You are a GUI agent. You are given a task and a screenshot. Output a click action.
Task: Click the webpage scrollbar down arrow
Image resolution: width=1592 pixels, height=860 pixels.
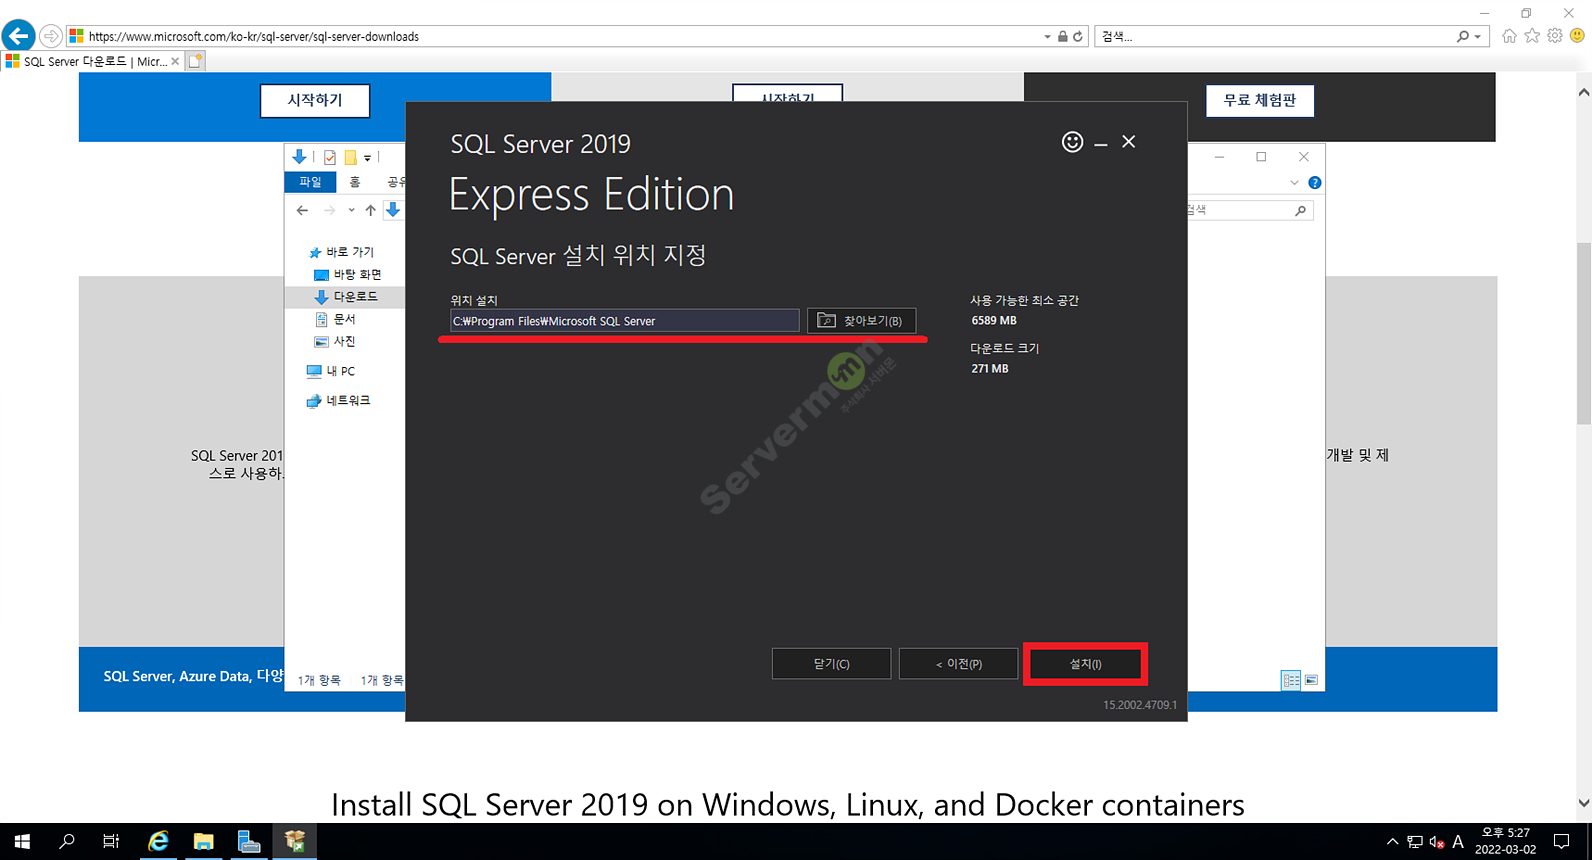point(1583,802)
